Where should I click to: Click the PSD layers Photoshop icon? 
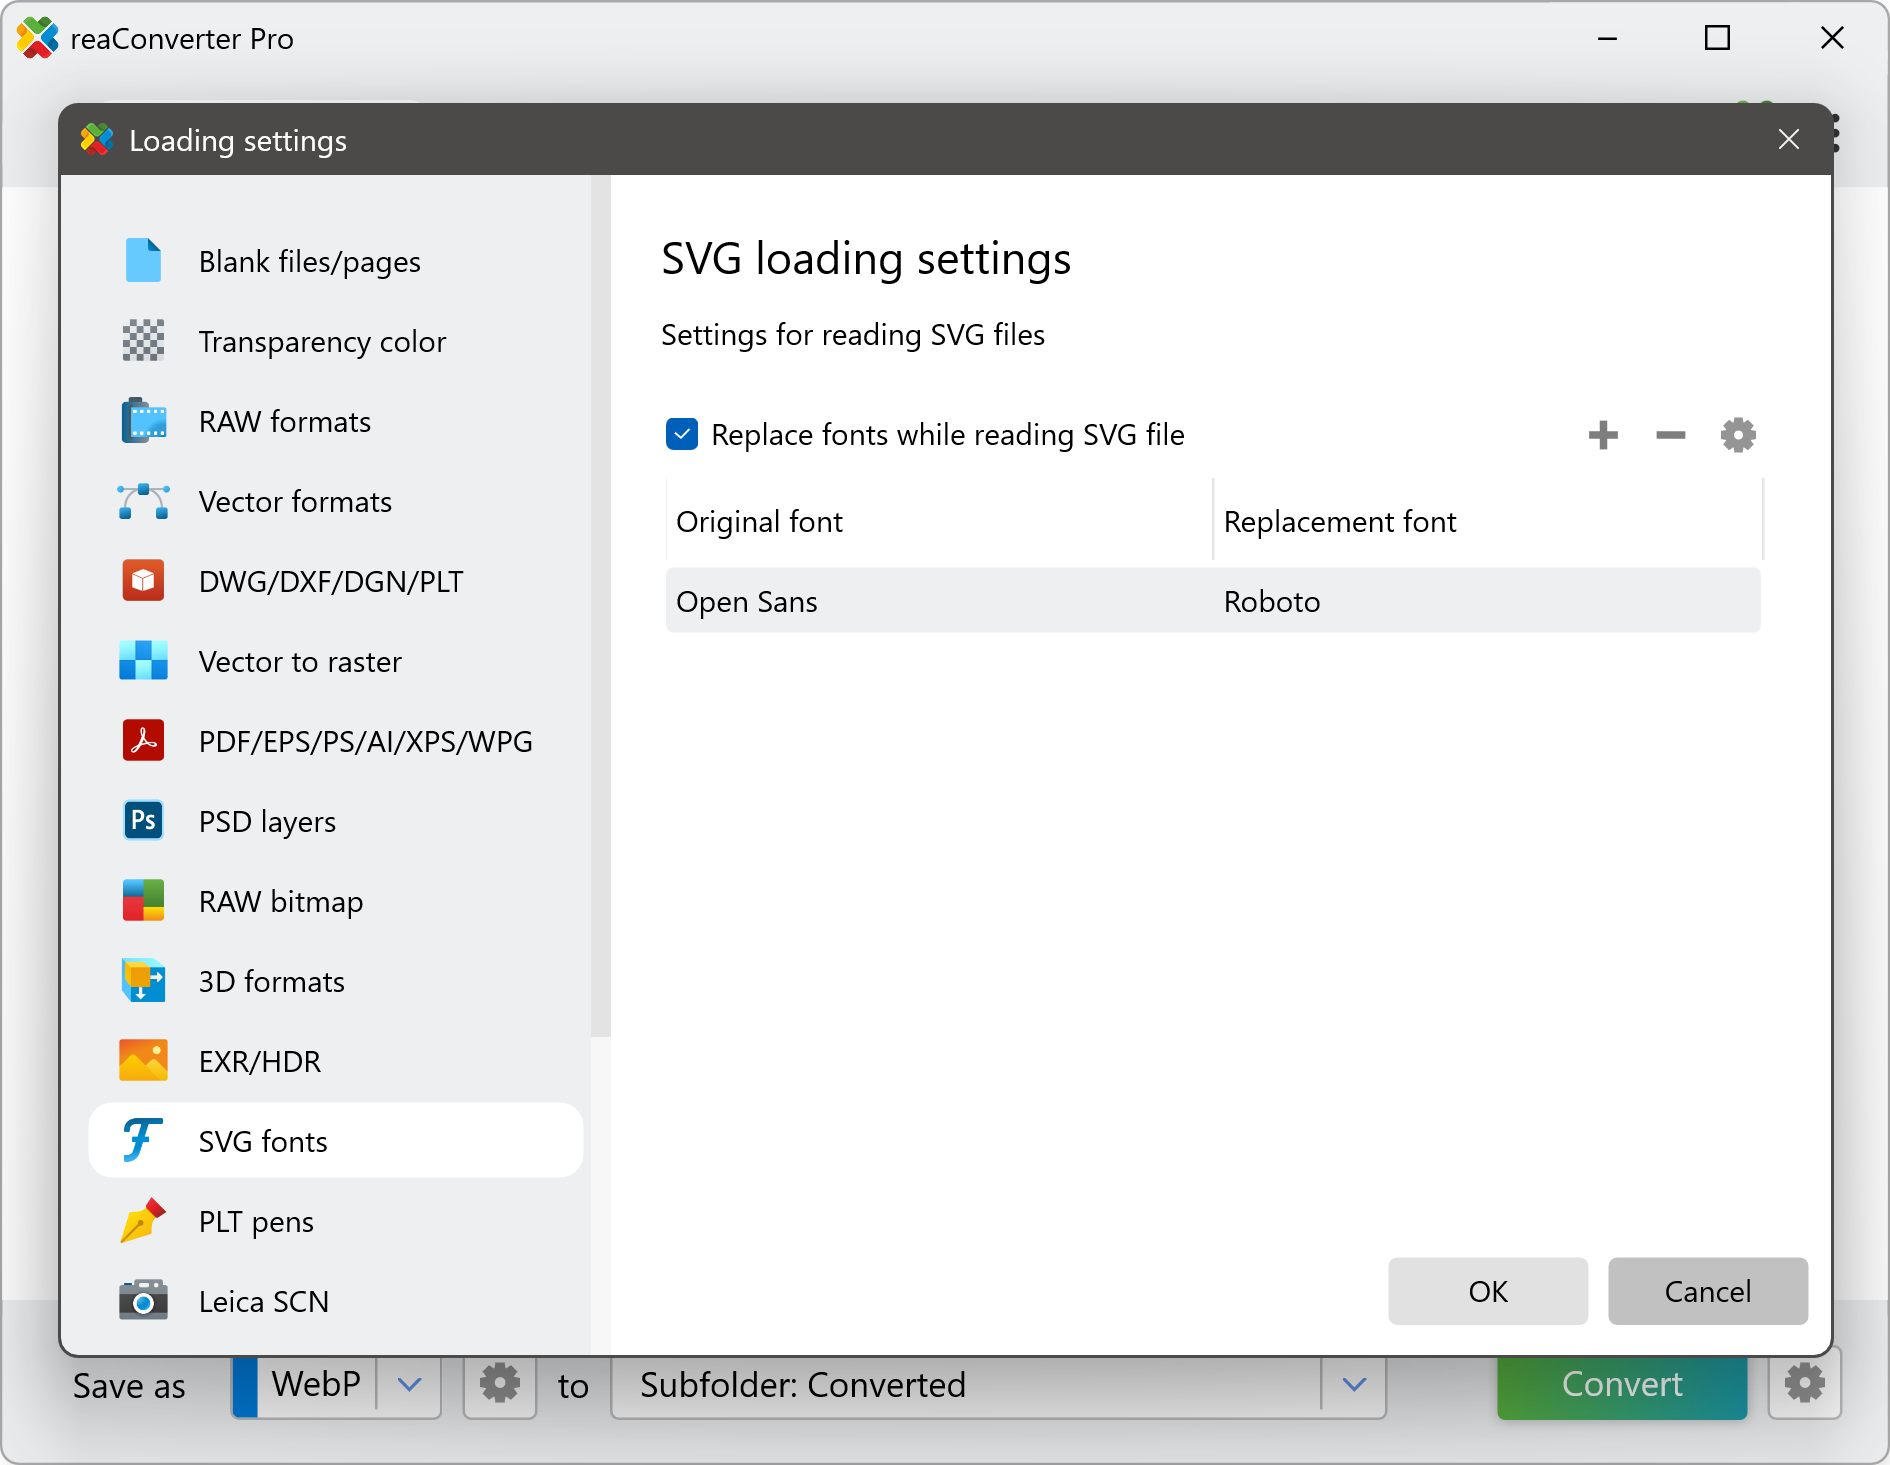143,821
